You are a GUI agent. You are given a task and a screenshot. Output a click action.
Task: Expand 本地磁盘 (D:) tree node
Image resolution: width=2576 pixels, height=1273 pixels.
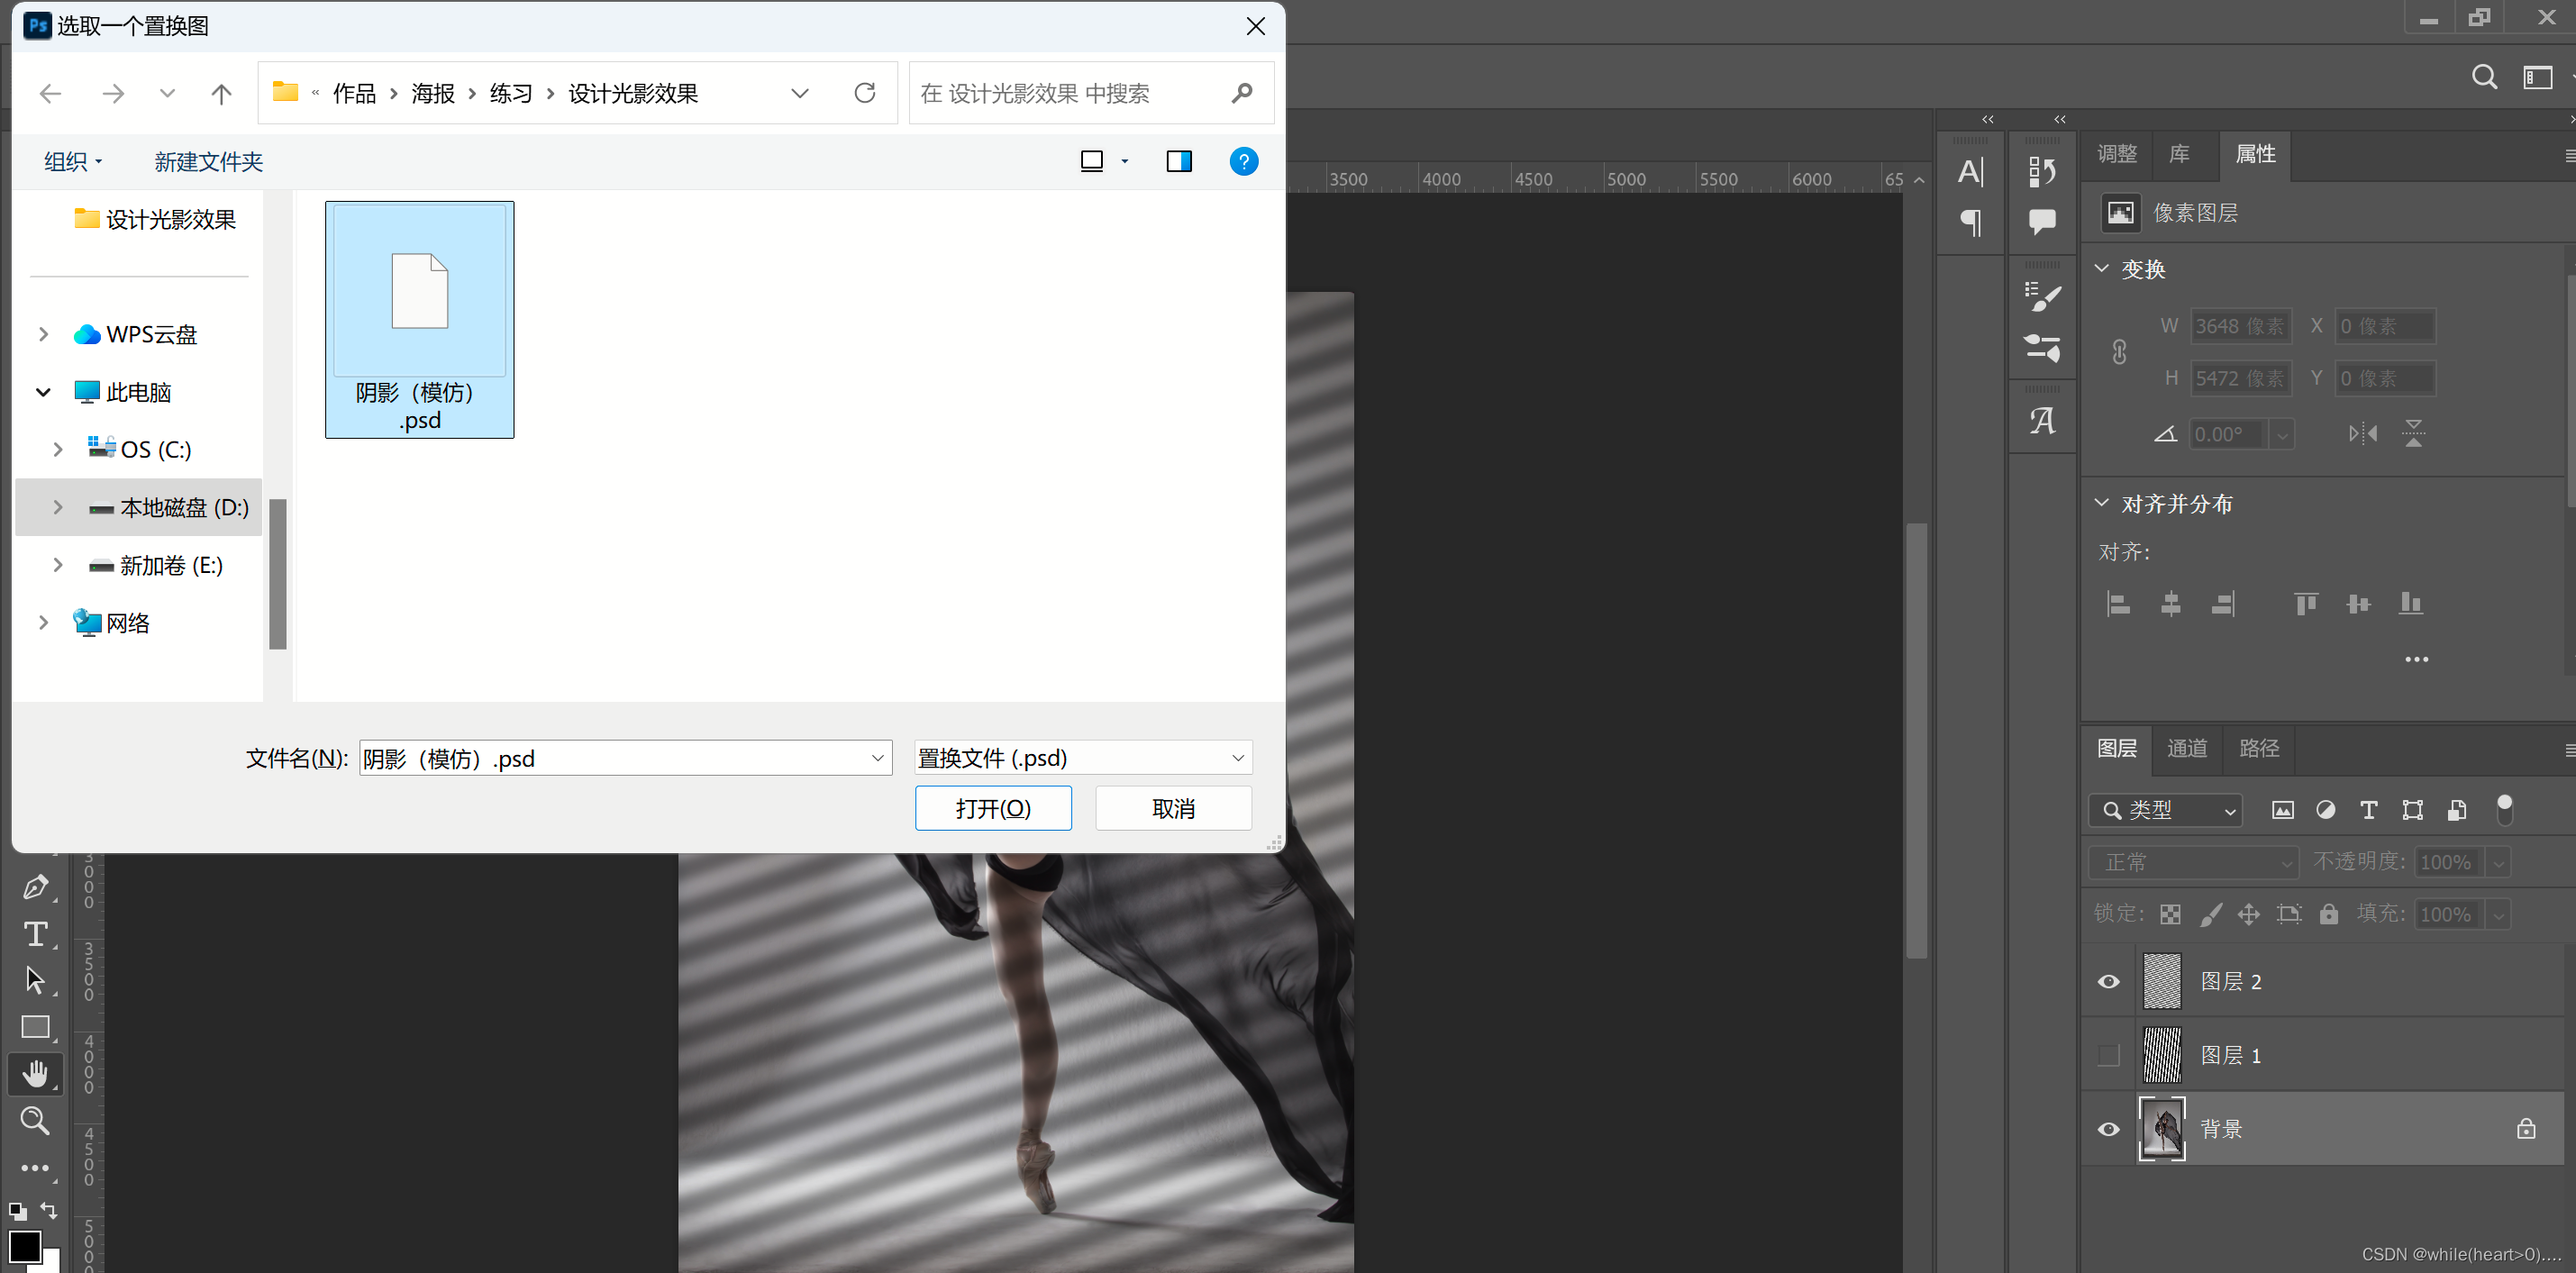(58, 508)
